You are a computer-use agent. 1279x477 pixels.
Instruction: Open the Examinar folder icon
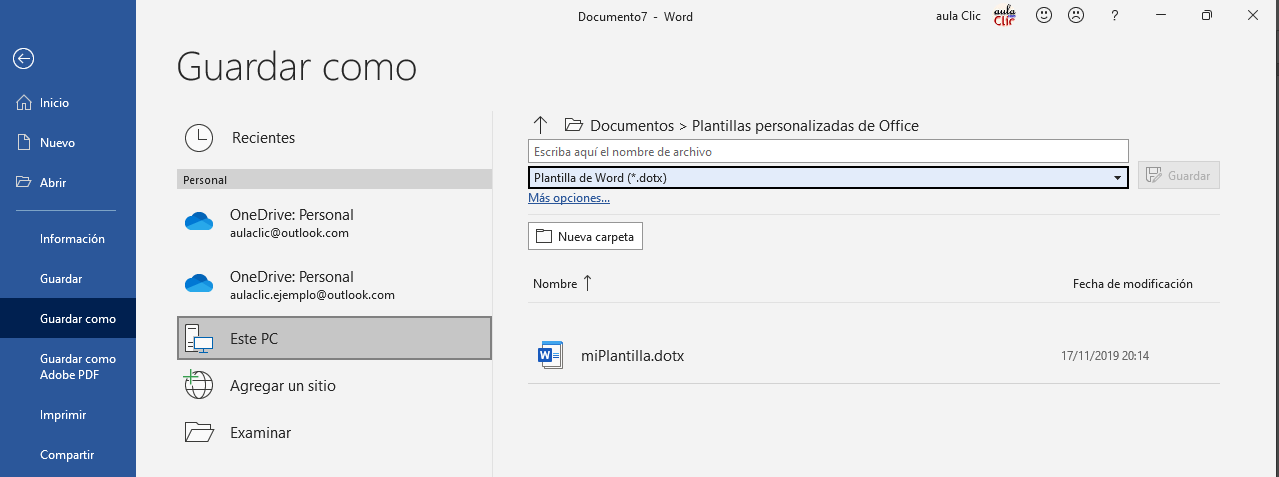point(199,433)
